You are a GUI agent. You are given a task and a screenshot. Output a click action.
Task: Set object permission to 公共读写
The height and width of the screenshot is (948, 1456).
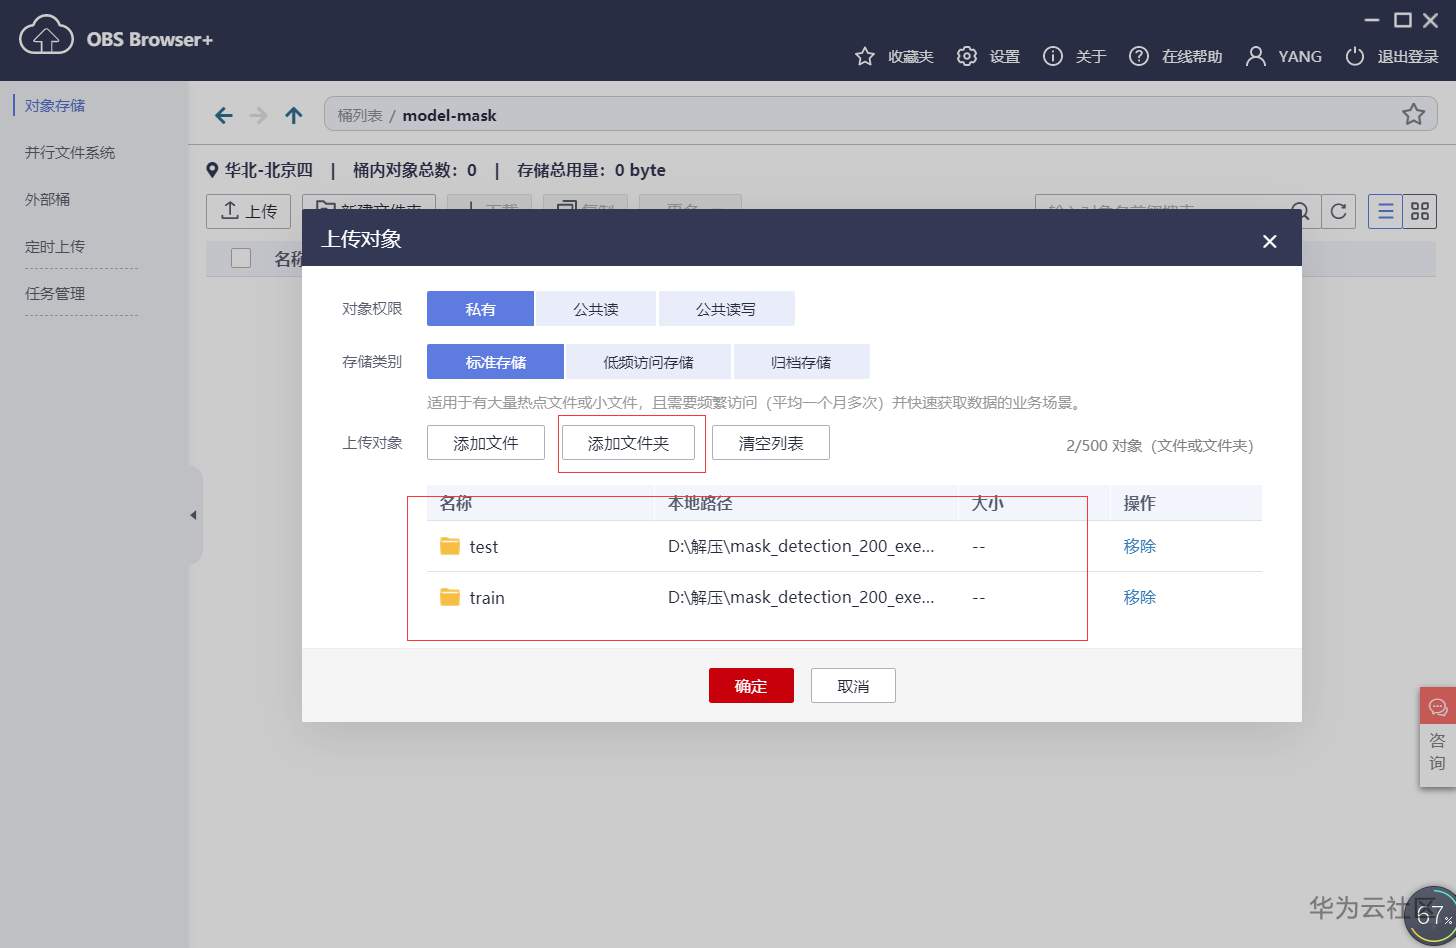click(726, 309)
